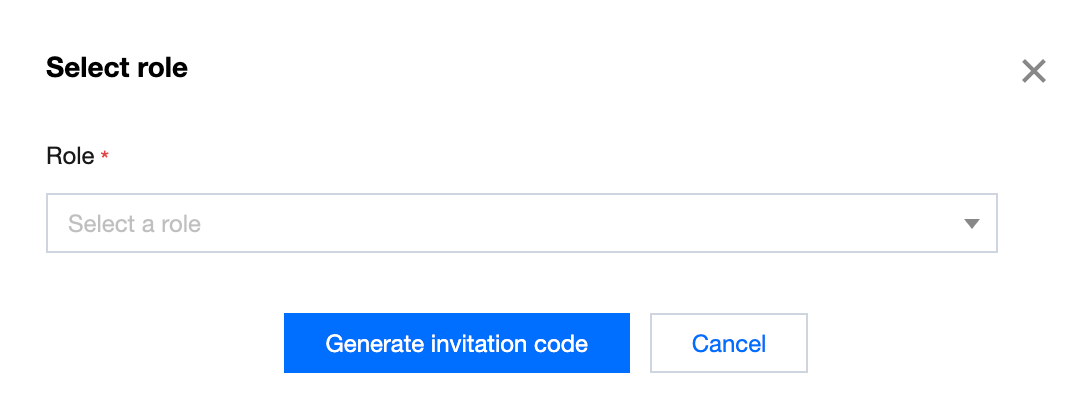Click the Role field label
Image resolution: width=1090 pixels, height=418 pixels.
(x=70, y=156)
